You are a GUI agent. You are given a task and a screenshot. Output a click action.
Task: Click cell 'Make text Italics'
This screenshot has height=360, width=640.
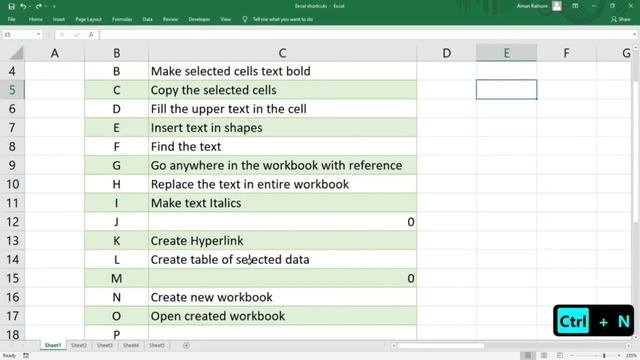pos(282,203)
